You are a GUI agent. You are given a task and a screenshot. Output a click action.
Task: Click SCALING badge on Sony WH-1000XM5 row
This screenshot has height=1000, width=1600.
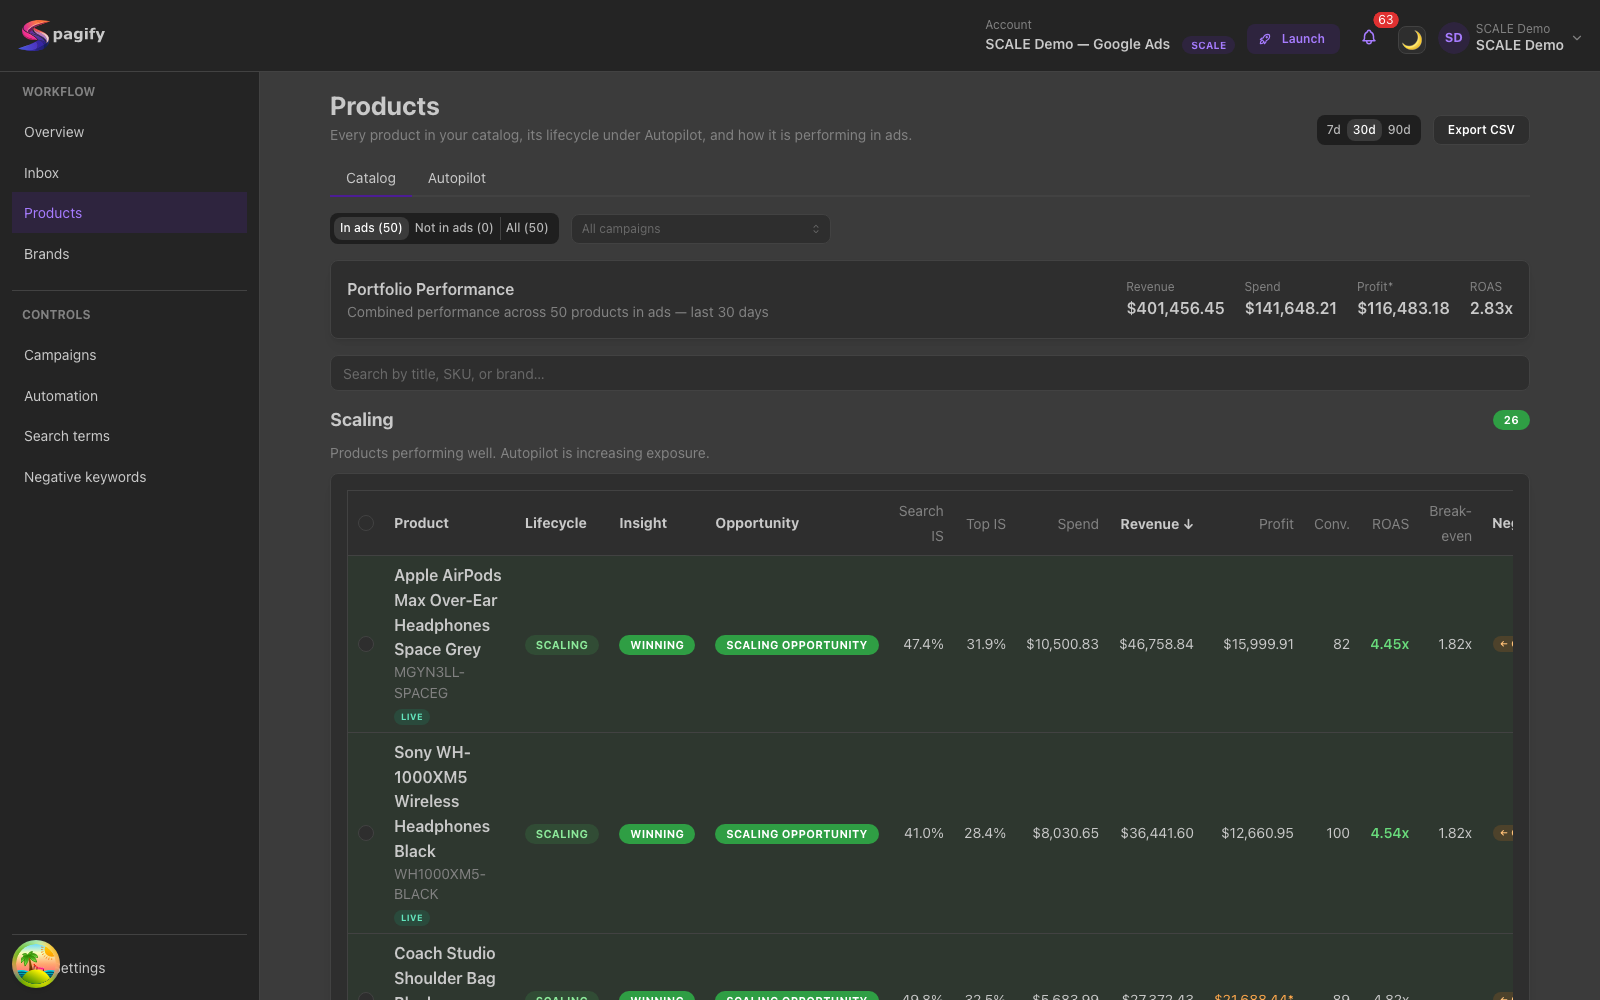coord(562,834)
